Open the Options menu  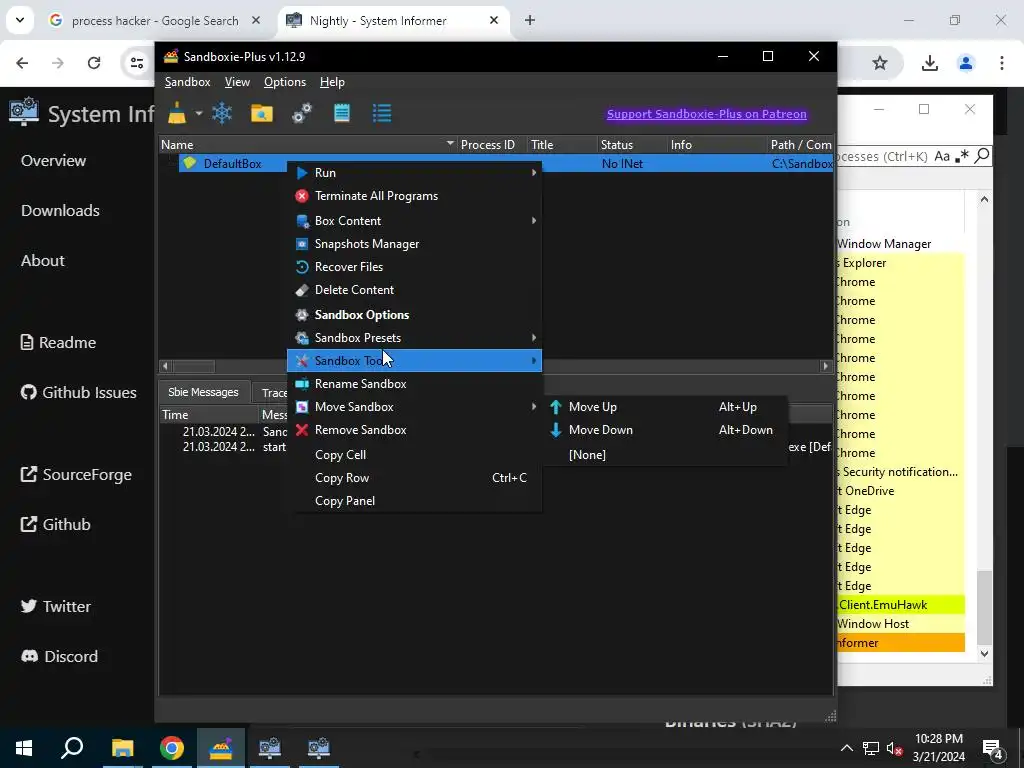click(x=285, y=82)
